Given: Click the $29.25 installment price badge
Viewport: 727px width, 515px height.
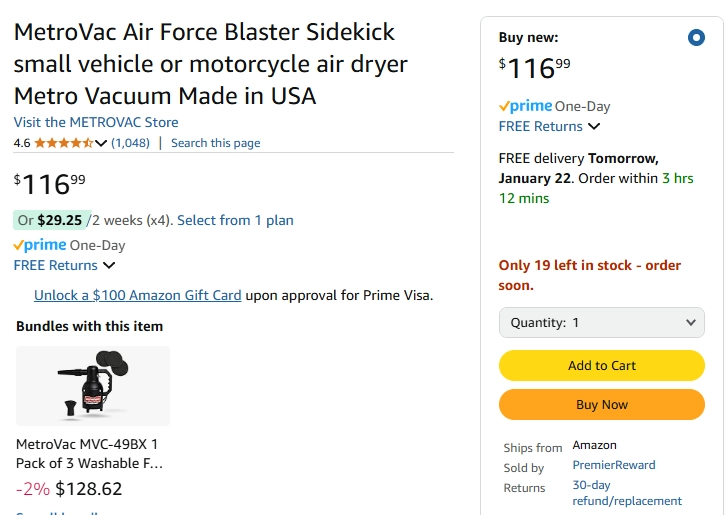Looking at the screenshot, I should click(59, 220).
